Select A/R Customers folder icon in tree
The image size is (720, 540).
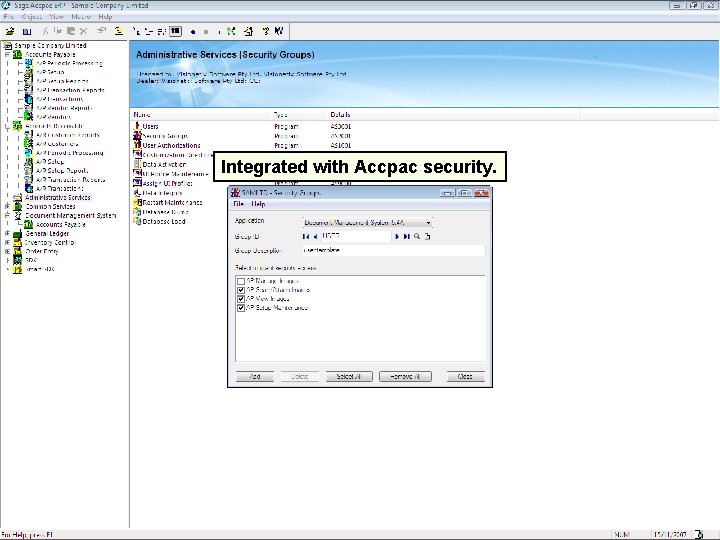[x=28, y=144]
